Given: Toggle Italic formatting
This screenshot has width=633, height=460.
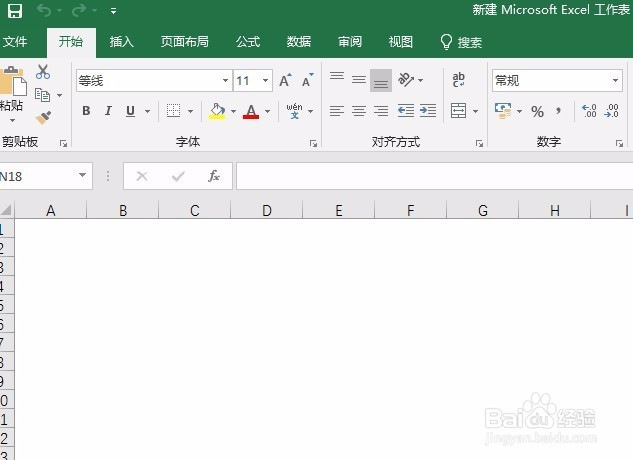Looking at the screenshot, I should click(108, 111).
